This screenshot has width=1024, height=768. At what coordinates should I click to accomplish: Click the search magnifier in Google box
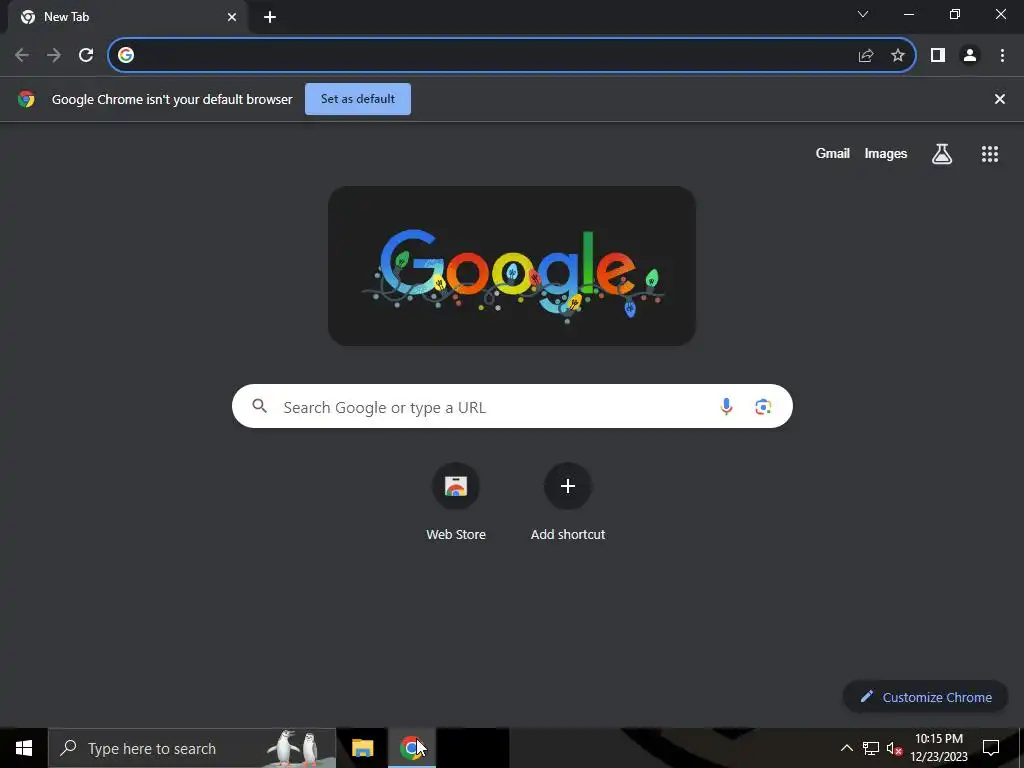point(259,406)
